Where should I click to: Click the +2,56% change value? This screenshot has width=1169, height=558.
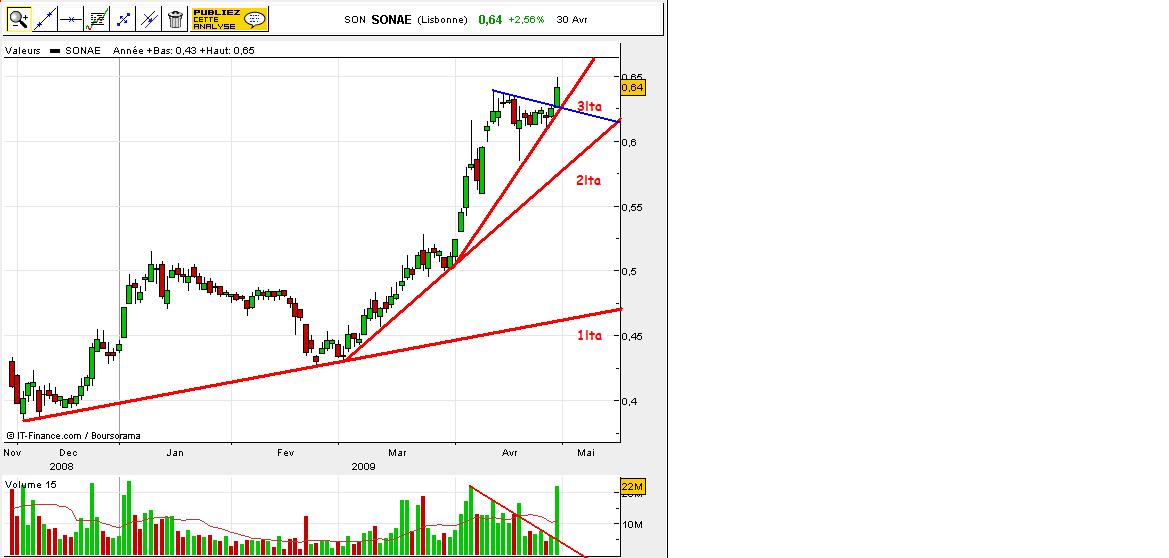pos(526,20)
